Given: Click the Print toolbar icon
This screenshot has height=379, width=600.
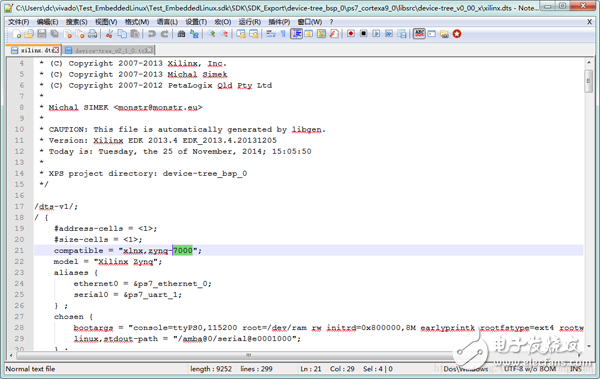Looking at the screenshot, I should pyautogui.click(x=93, y=34).
